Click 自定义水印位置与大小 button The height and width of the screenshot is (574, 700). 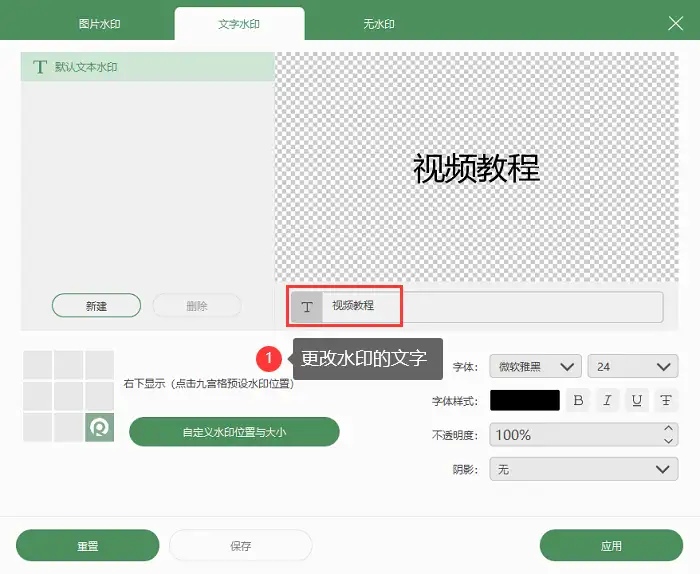click(234, 432)
